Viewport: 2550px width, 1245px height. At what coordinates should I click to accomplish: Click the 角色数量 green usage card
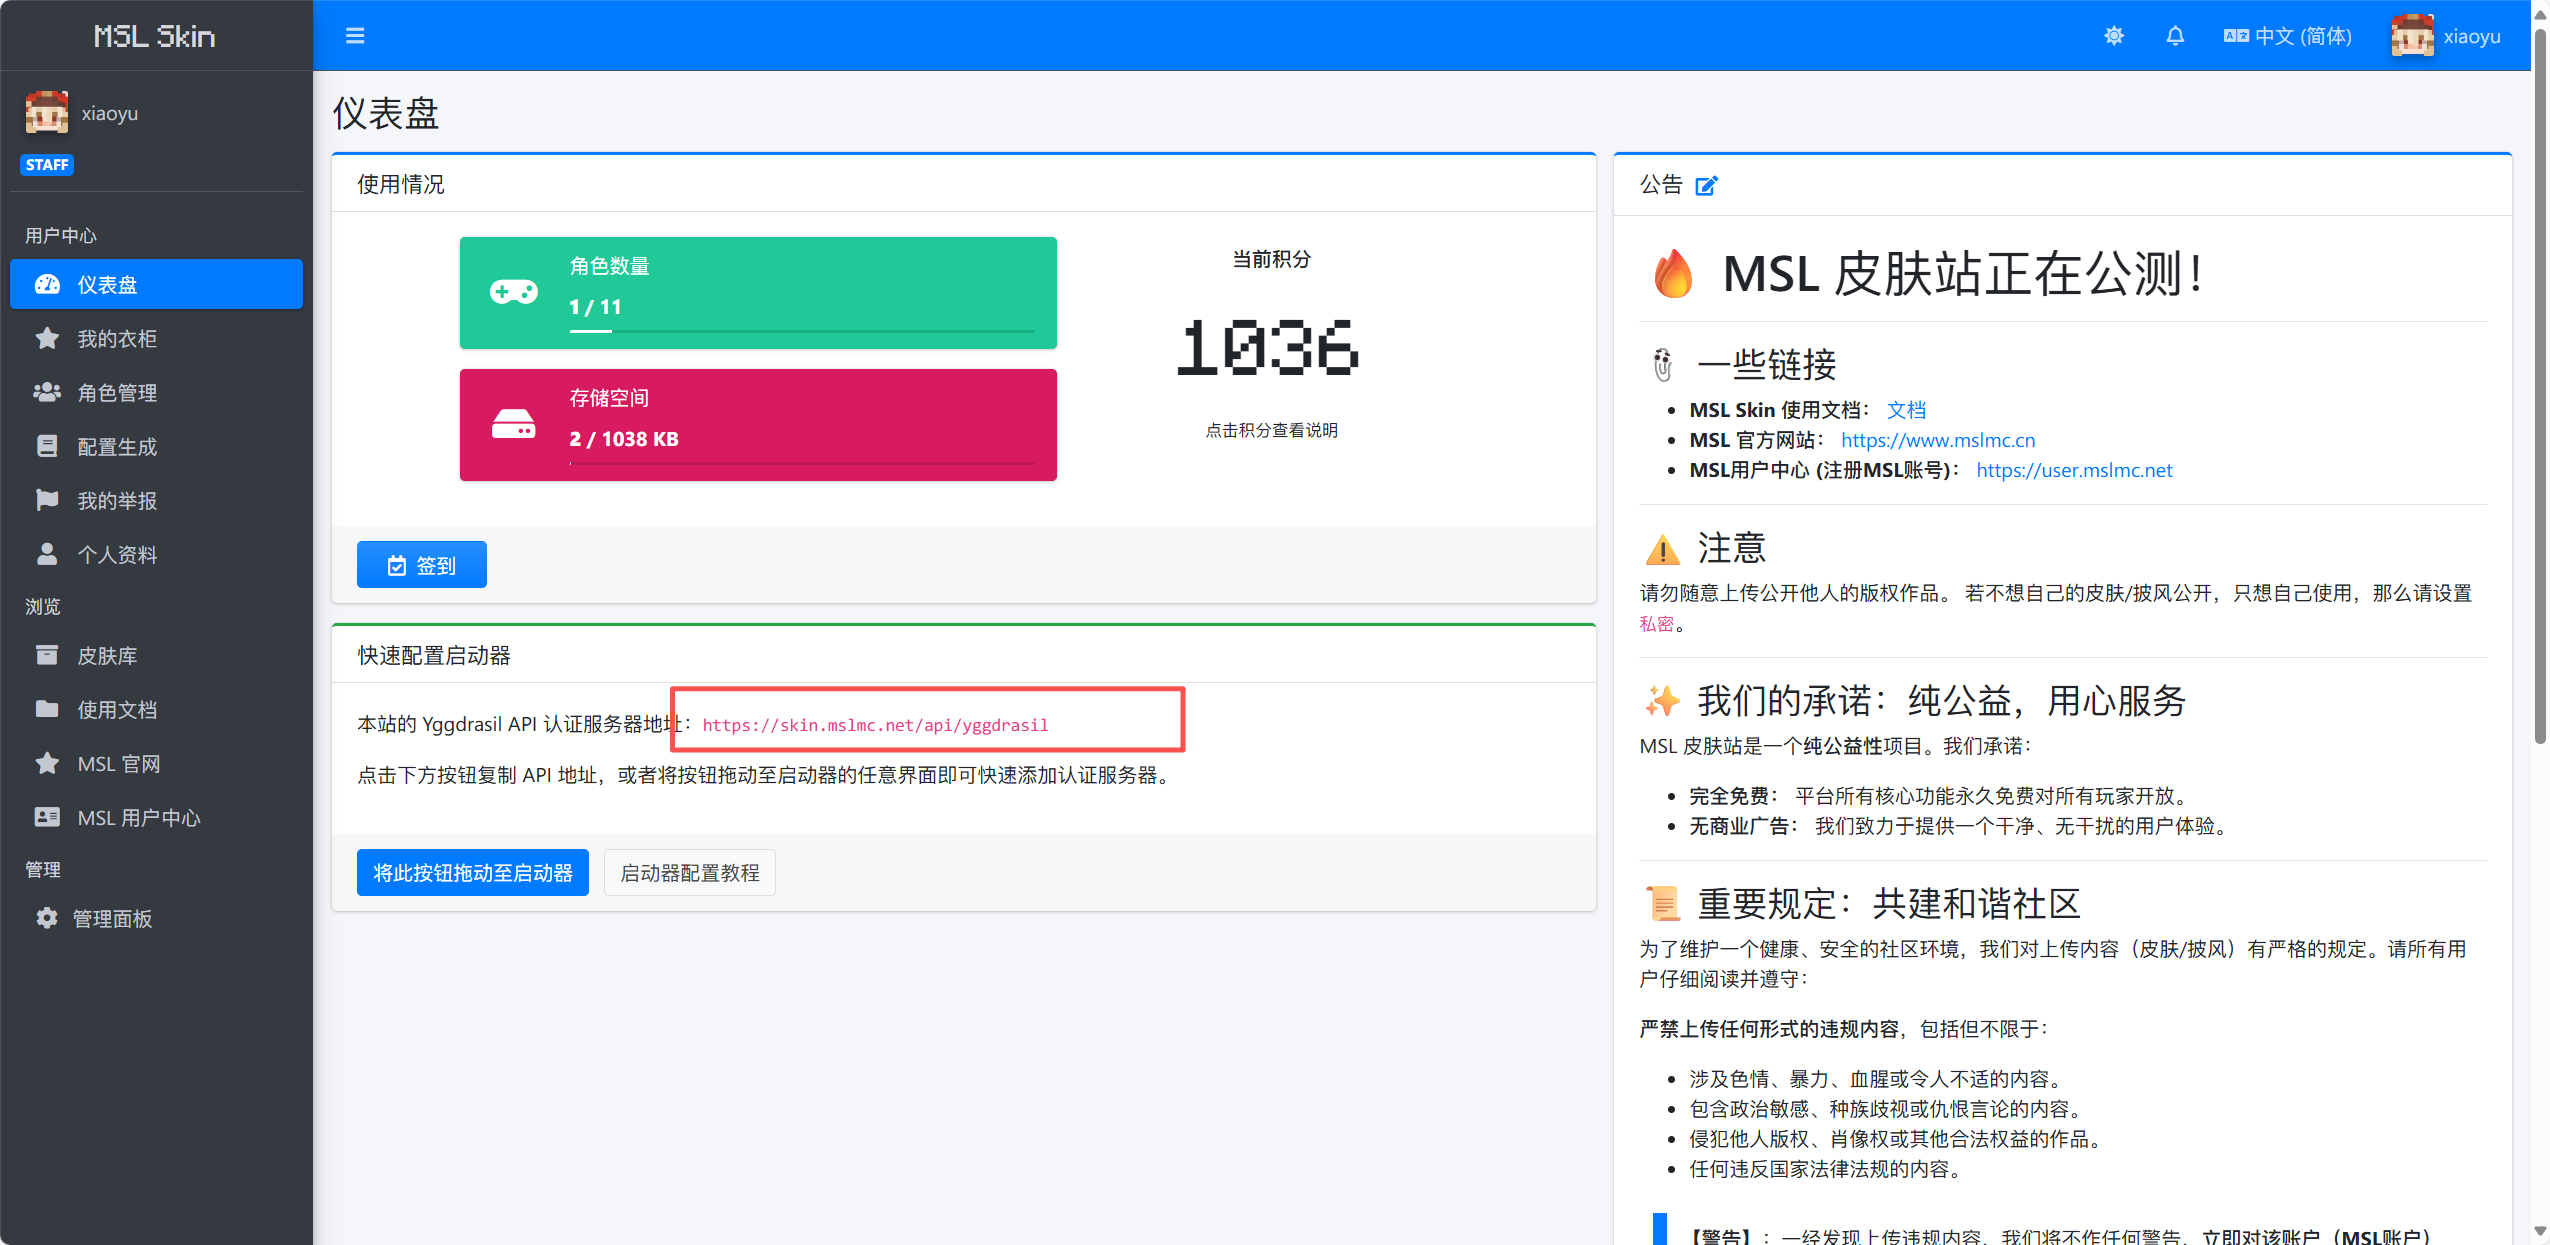tap(757, 293)
